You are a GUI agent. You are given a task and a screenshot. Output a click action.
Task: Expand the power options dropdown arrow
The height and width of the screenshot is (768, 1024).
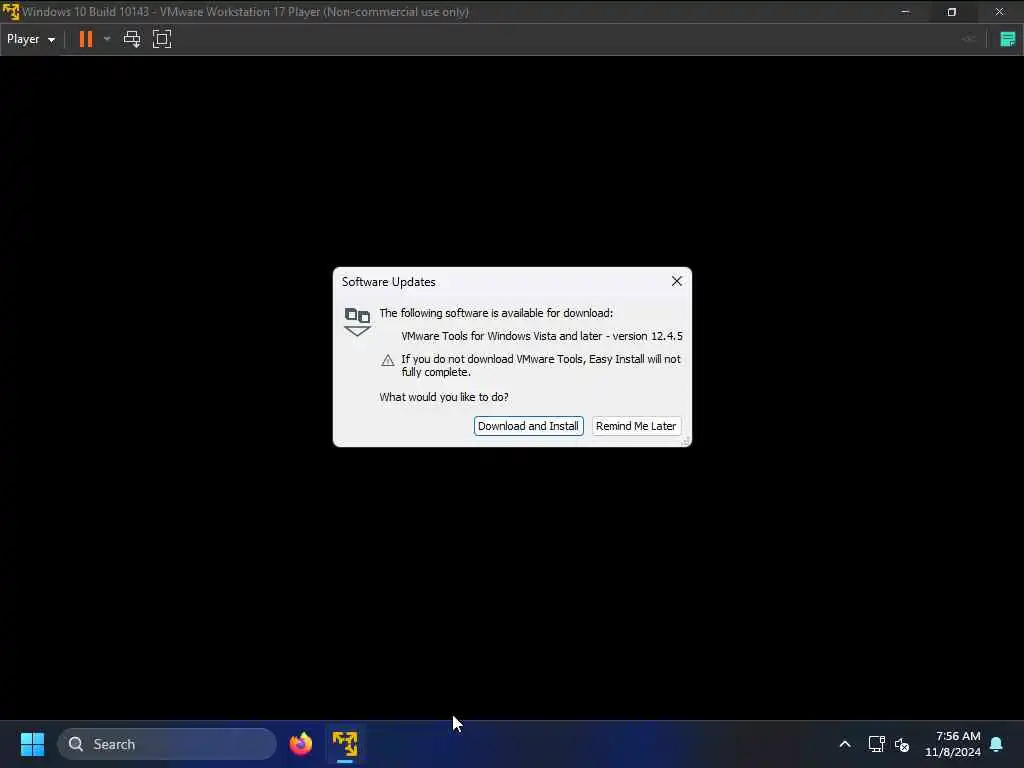(107, 39)
